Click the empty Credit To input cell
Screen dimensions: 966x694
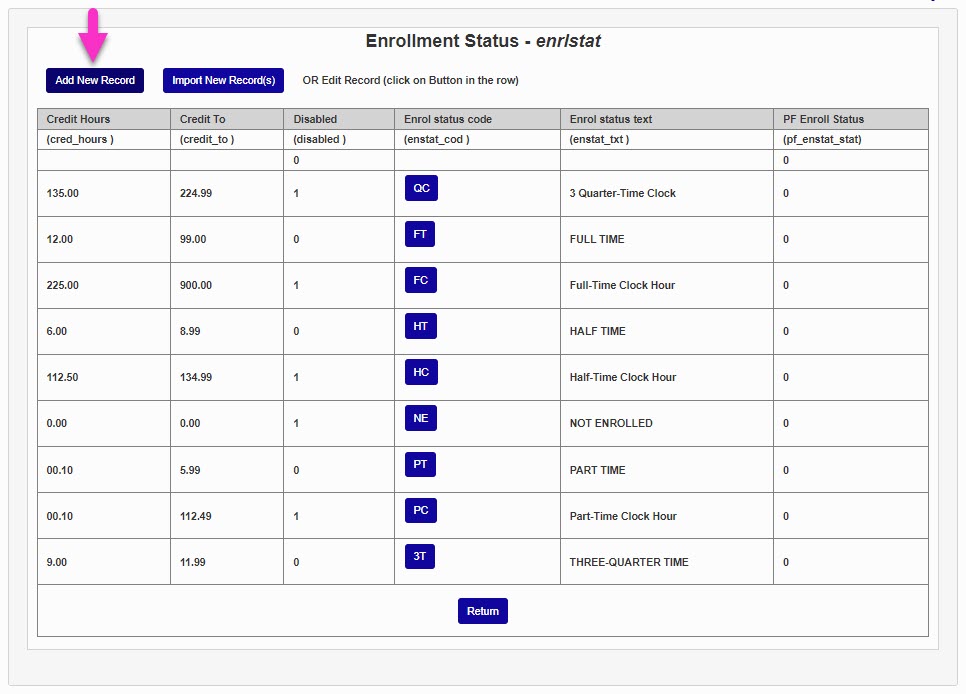click(x=226, y=160)
